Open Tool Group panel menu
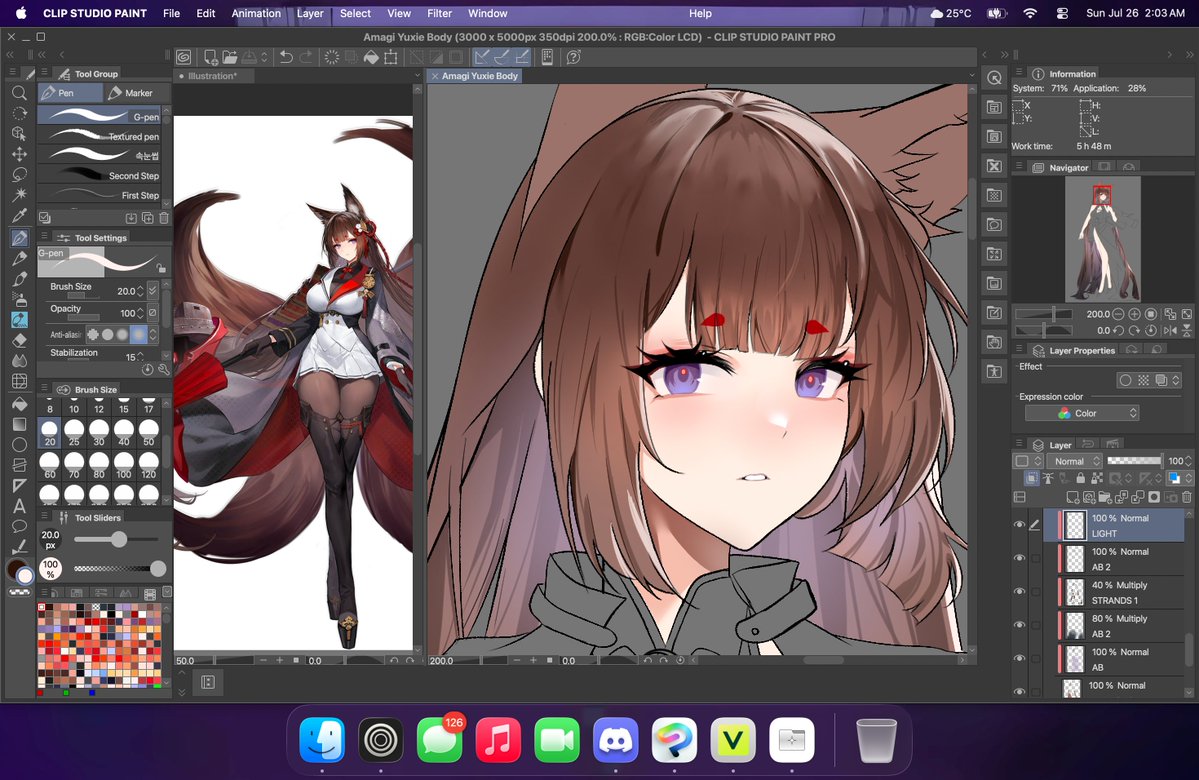 (44, 73)
